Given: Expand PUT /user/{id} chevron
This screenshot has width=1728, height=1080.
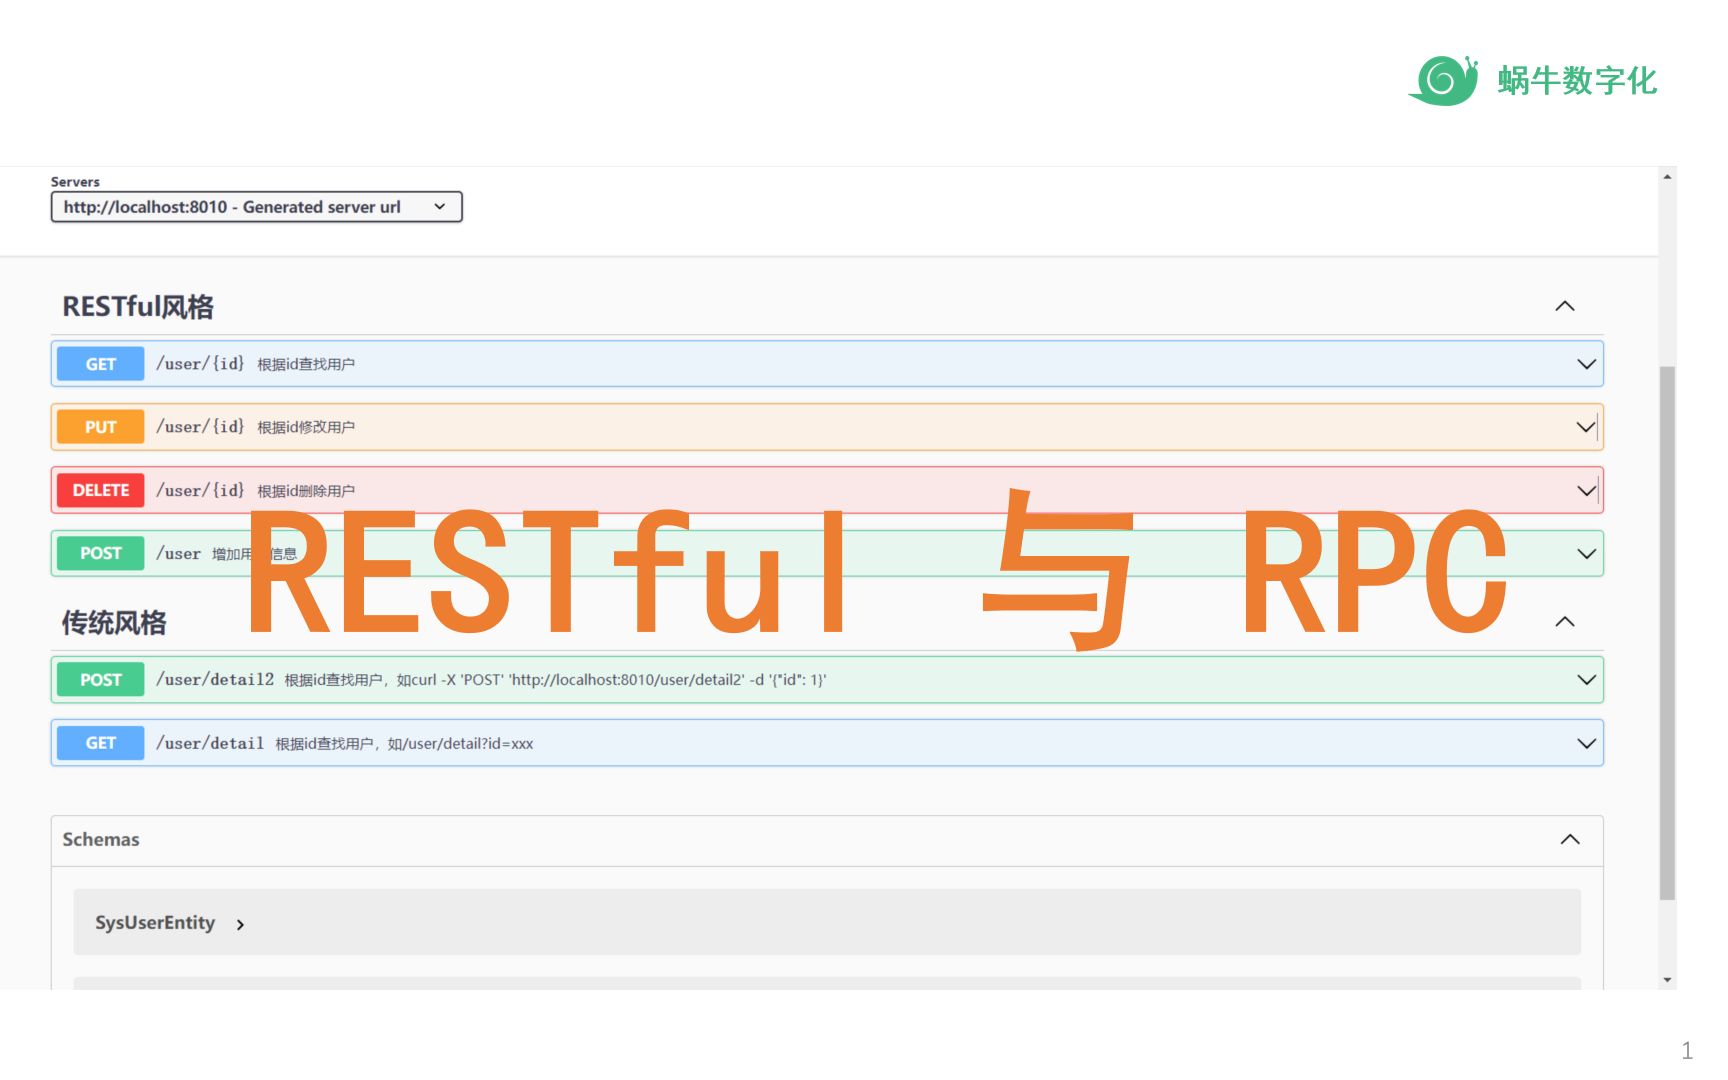Looking at the screenshot, I should coord(1586,427).
